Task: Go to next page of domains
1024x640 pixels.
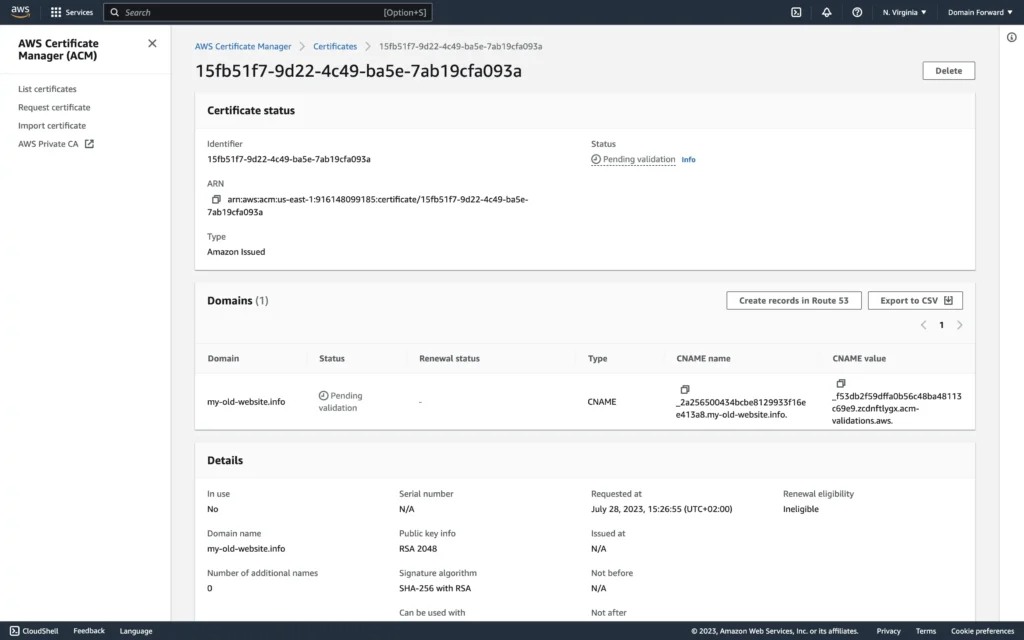Action: tap(959, 325)
